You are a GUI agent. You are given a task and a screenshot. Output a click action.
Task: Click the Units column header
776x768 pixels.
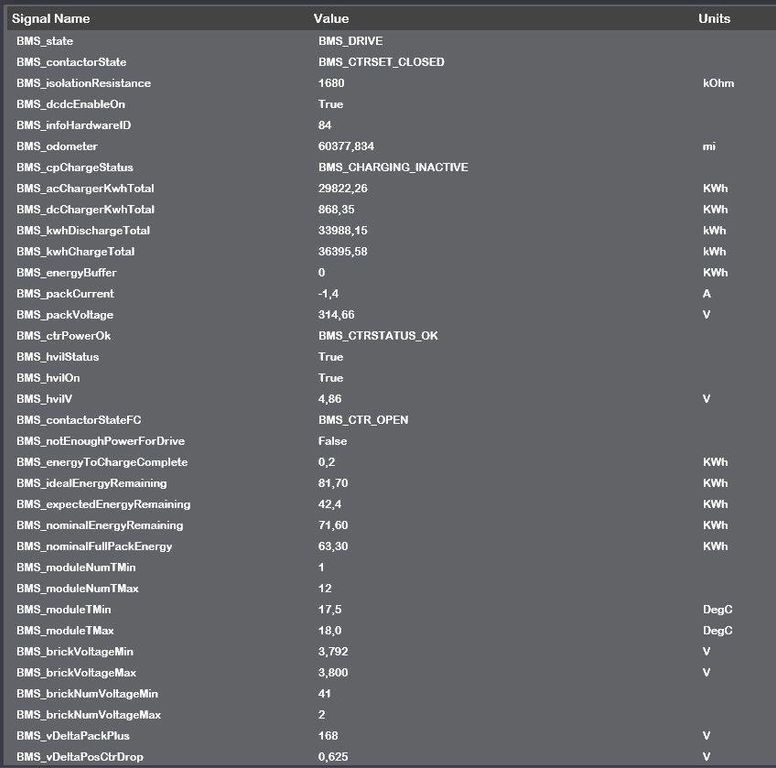pyautogui.click(x=714, y=19)
